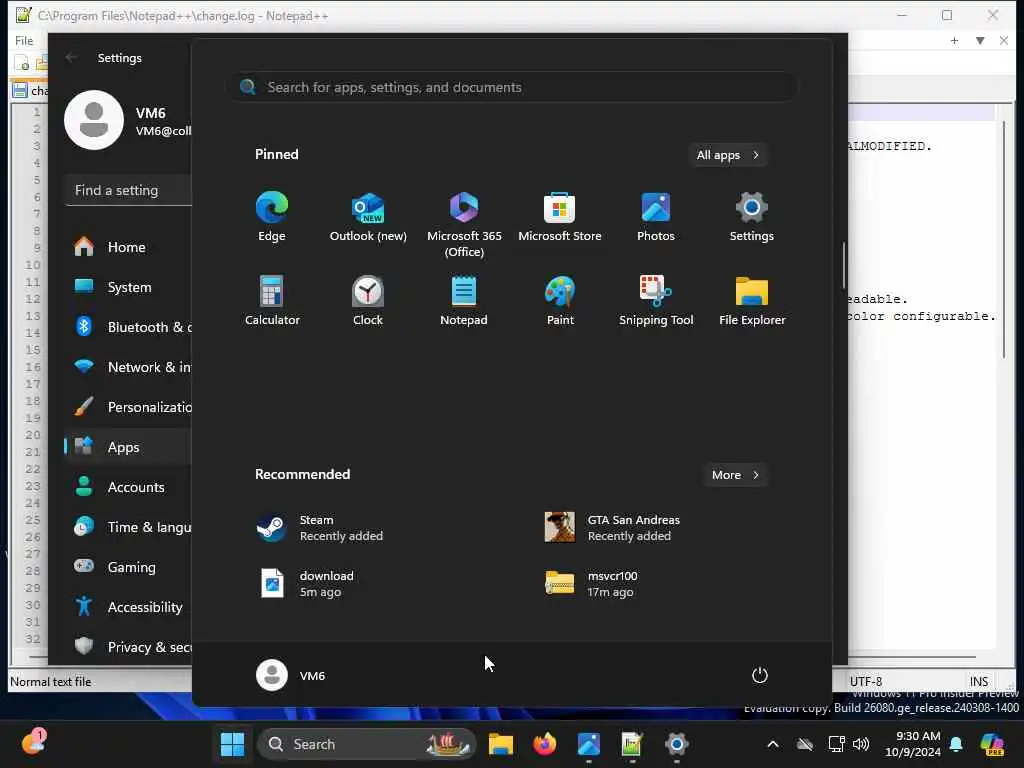This screenshot has width=1024, height=768.
Task: Open Privacy & security settings
Action: click(128, 647)
